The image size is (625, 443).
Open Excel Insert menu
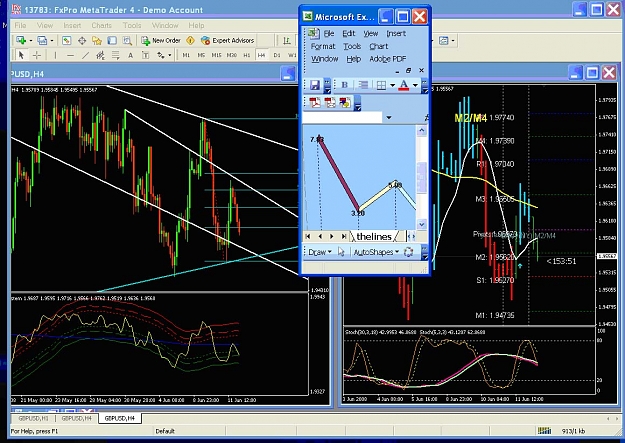(x=396, y=33)
